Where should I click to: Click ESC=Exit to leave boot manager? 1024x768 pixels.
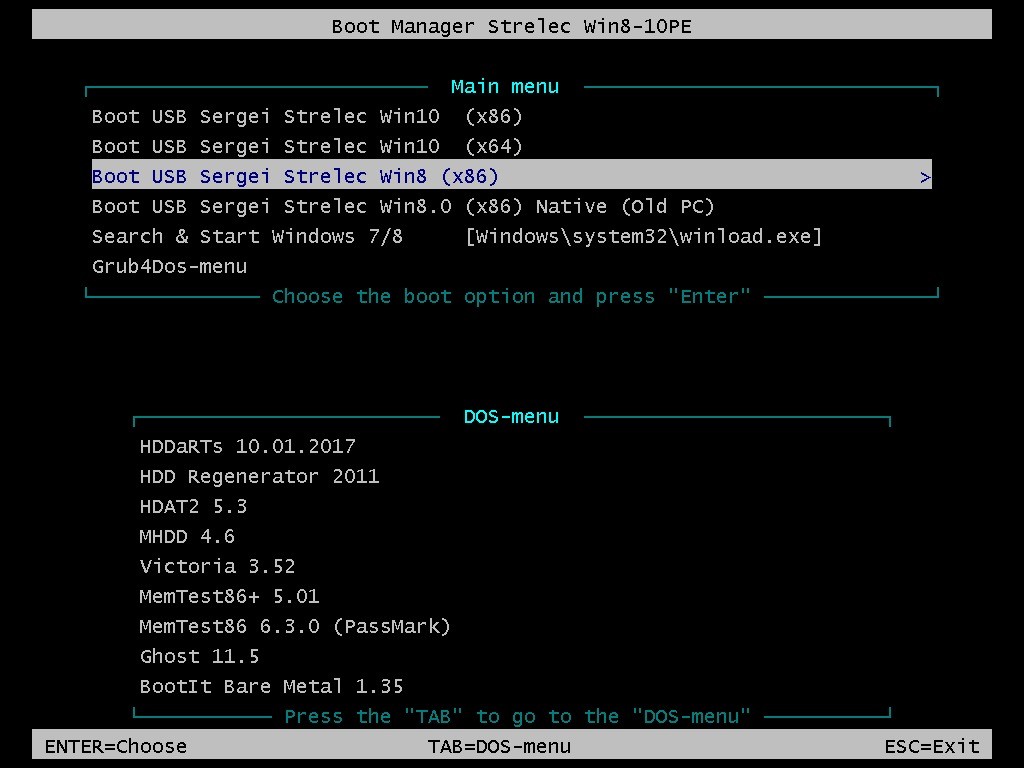tap(931, 746)
